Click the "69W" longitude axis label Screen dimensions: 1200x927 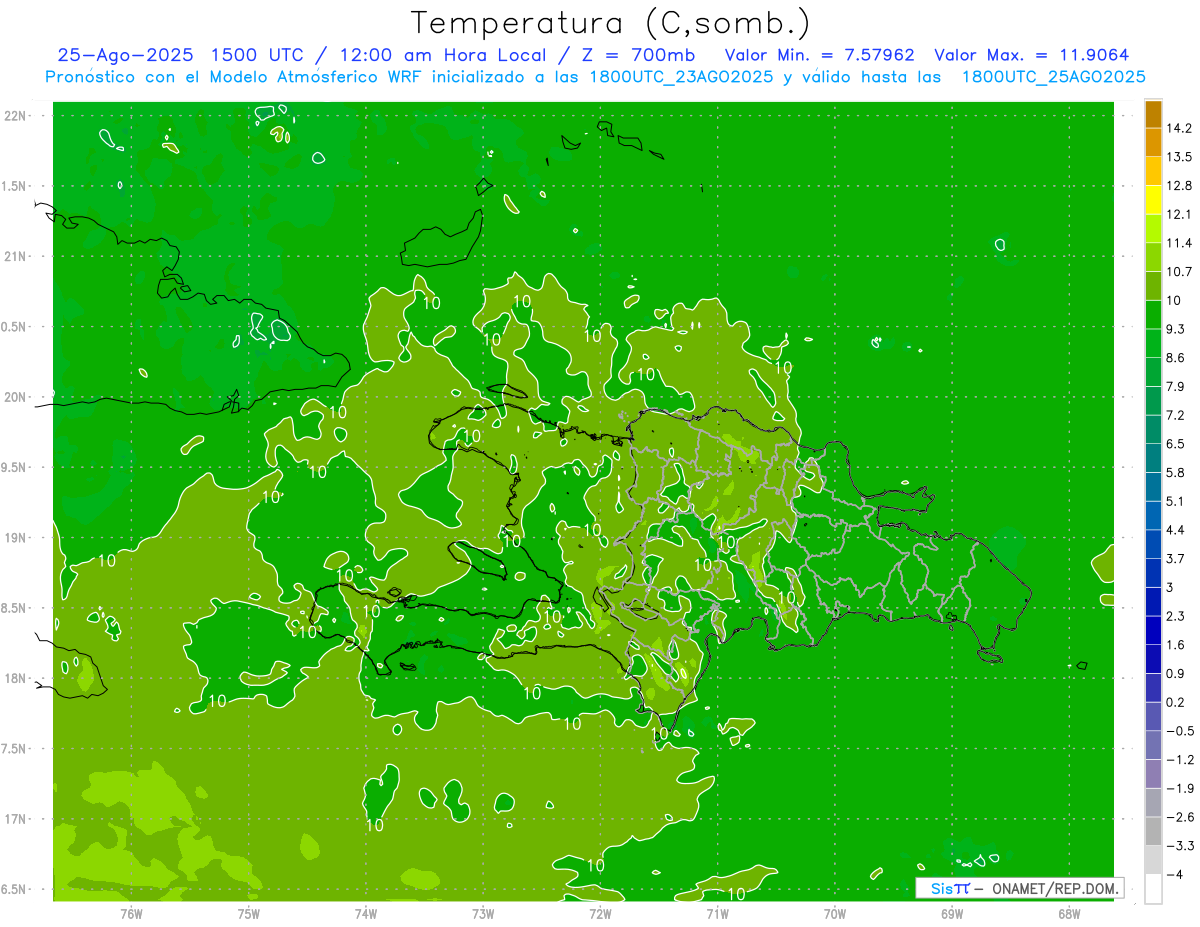tap(952, 914)
